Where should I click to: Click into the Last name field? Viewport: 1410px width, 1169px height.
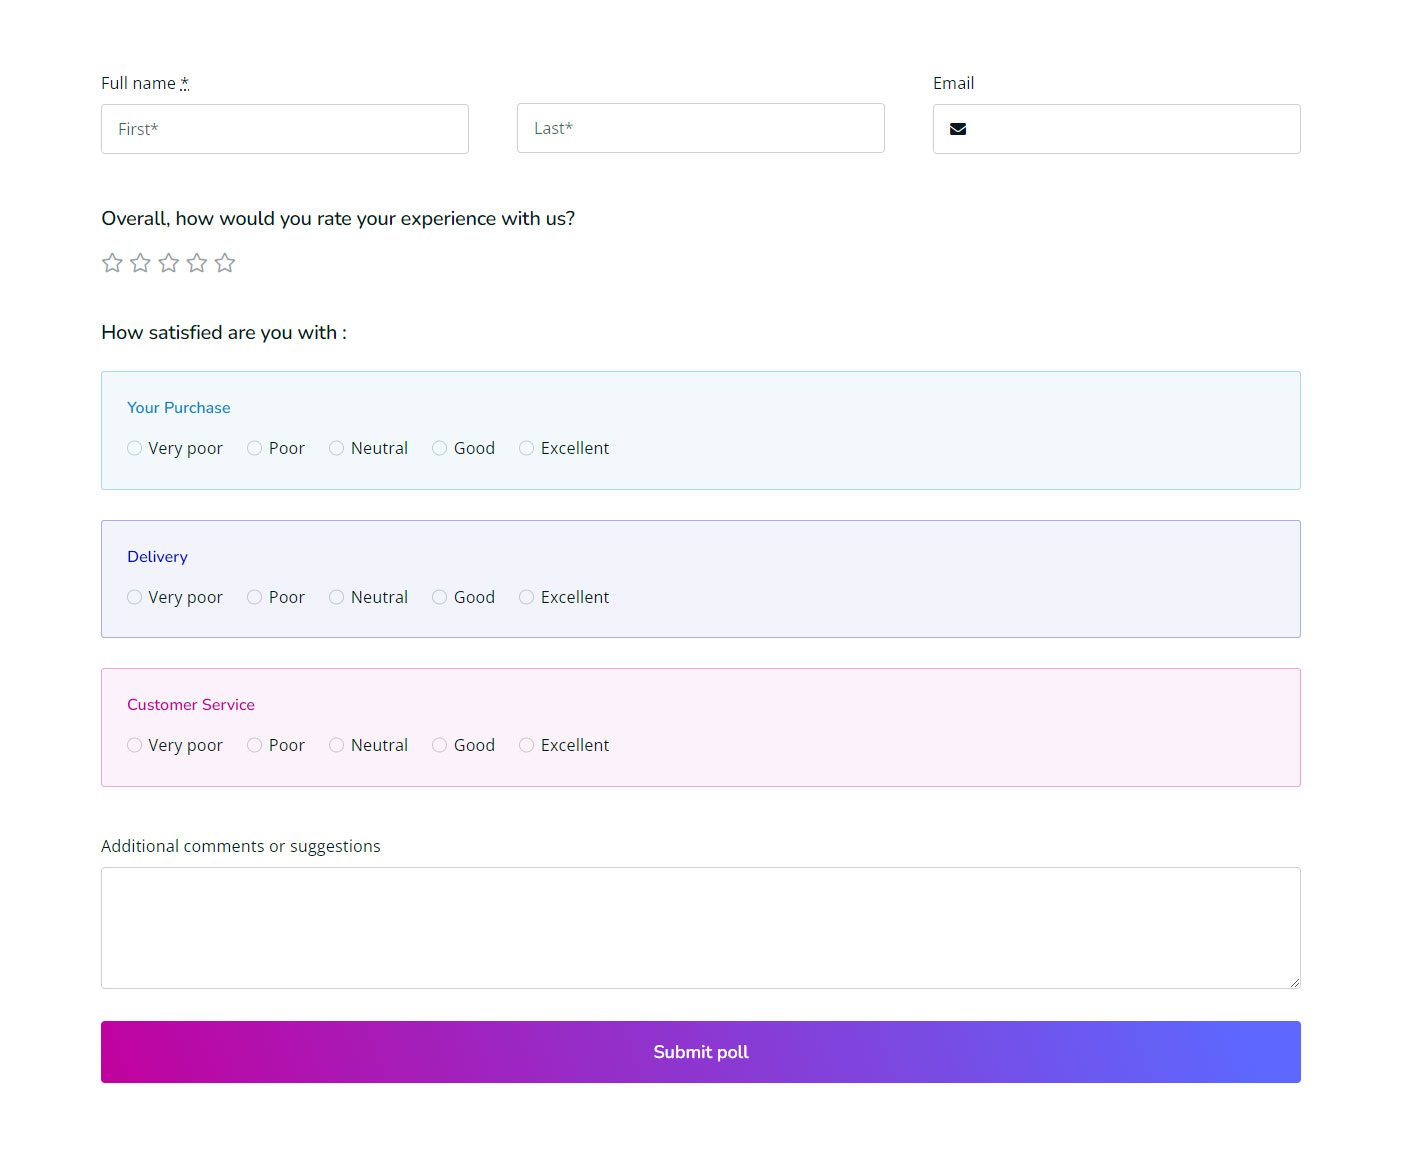pos(701,128)
